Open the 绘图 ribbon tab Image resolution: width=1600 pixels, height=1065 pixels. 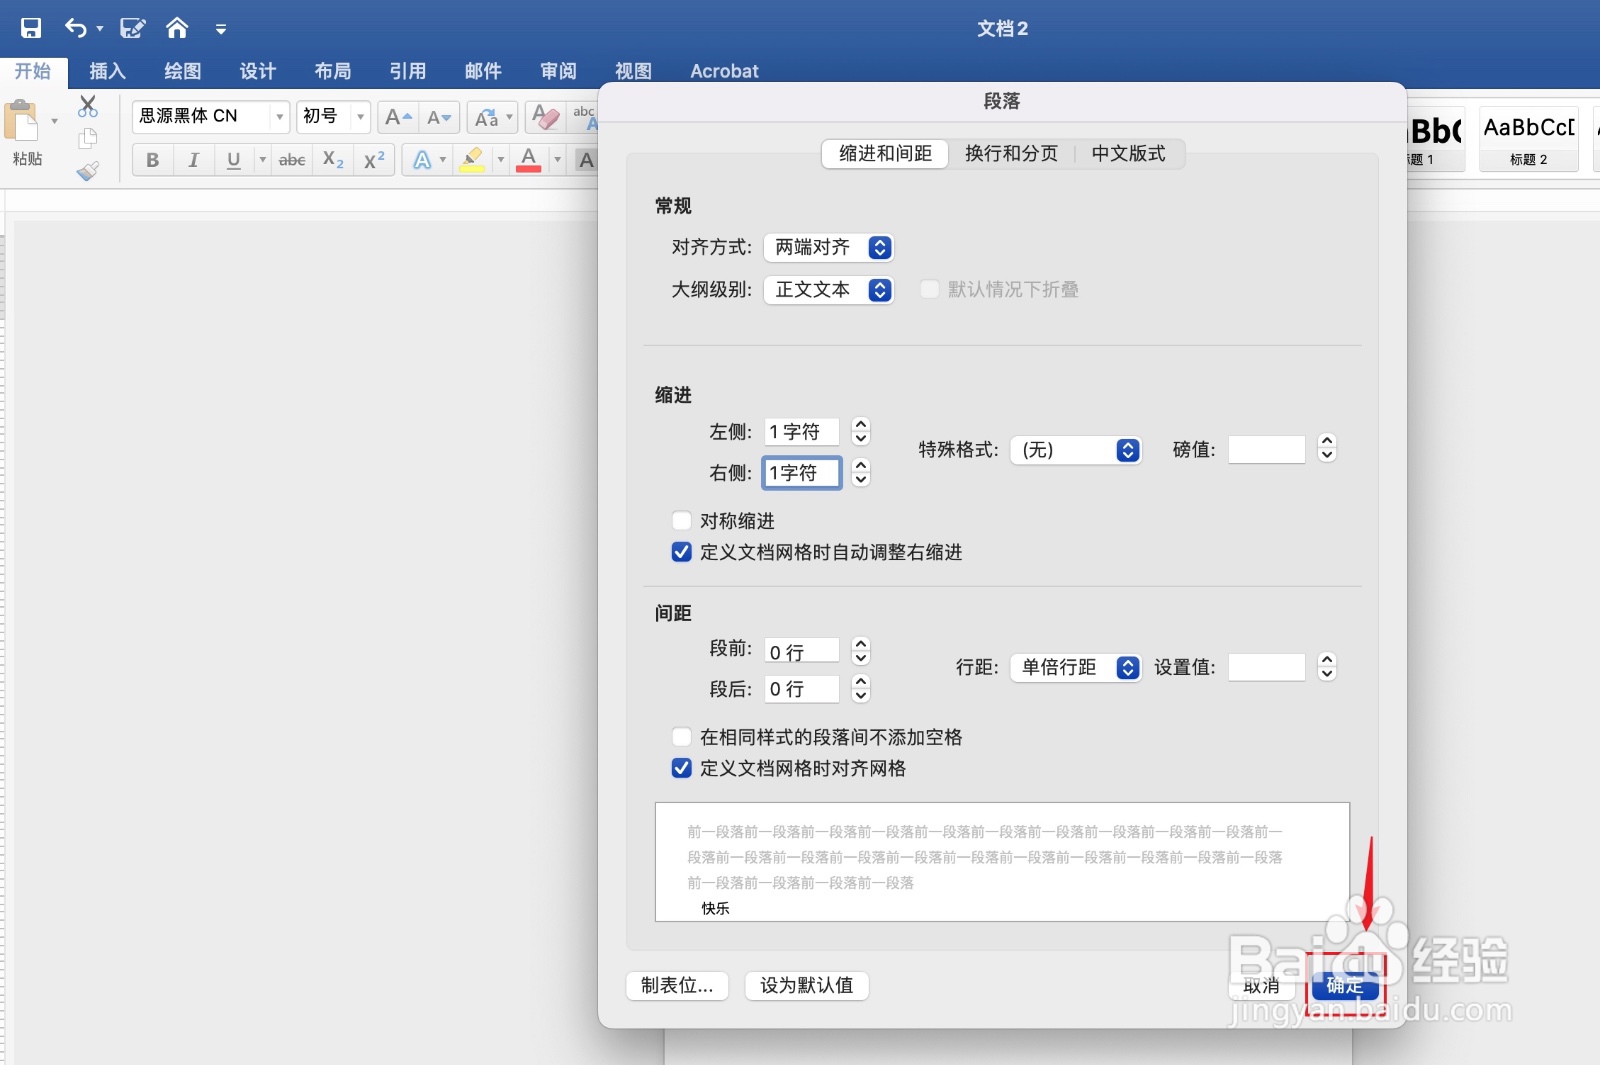pyautogui.click(x=183, y=71)
